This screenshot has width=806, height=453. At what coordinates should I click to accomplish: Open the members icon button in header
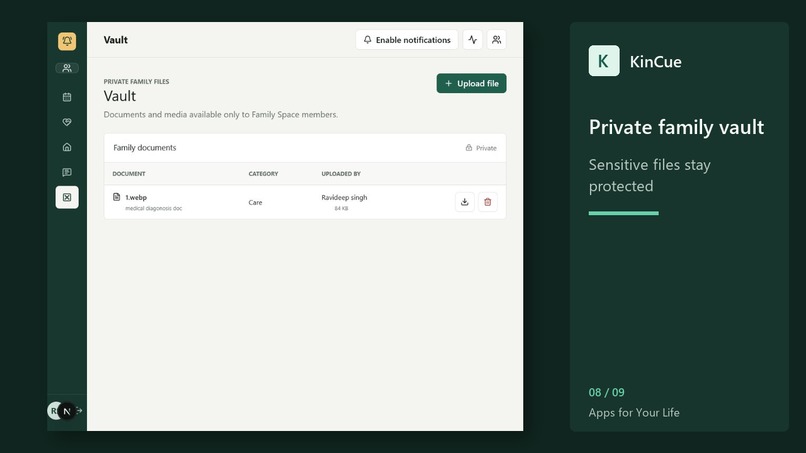tap(497, 40)
